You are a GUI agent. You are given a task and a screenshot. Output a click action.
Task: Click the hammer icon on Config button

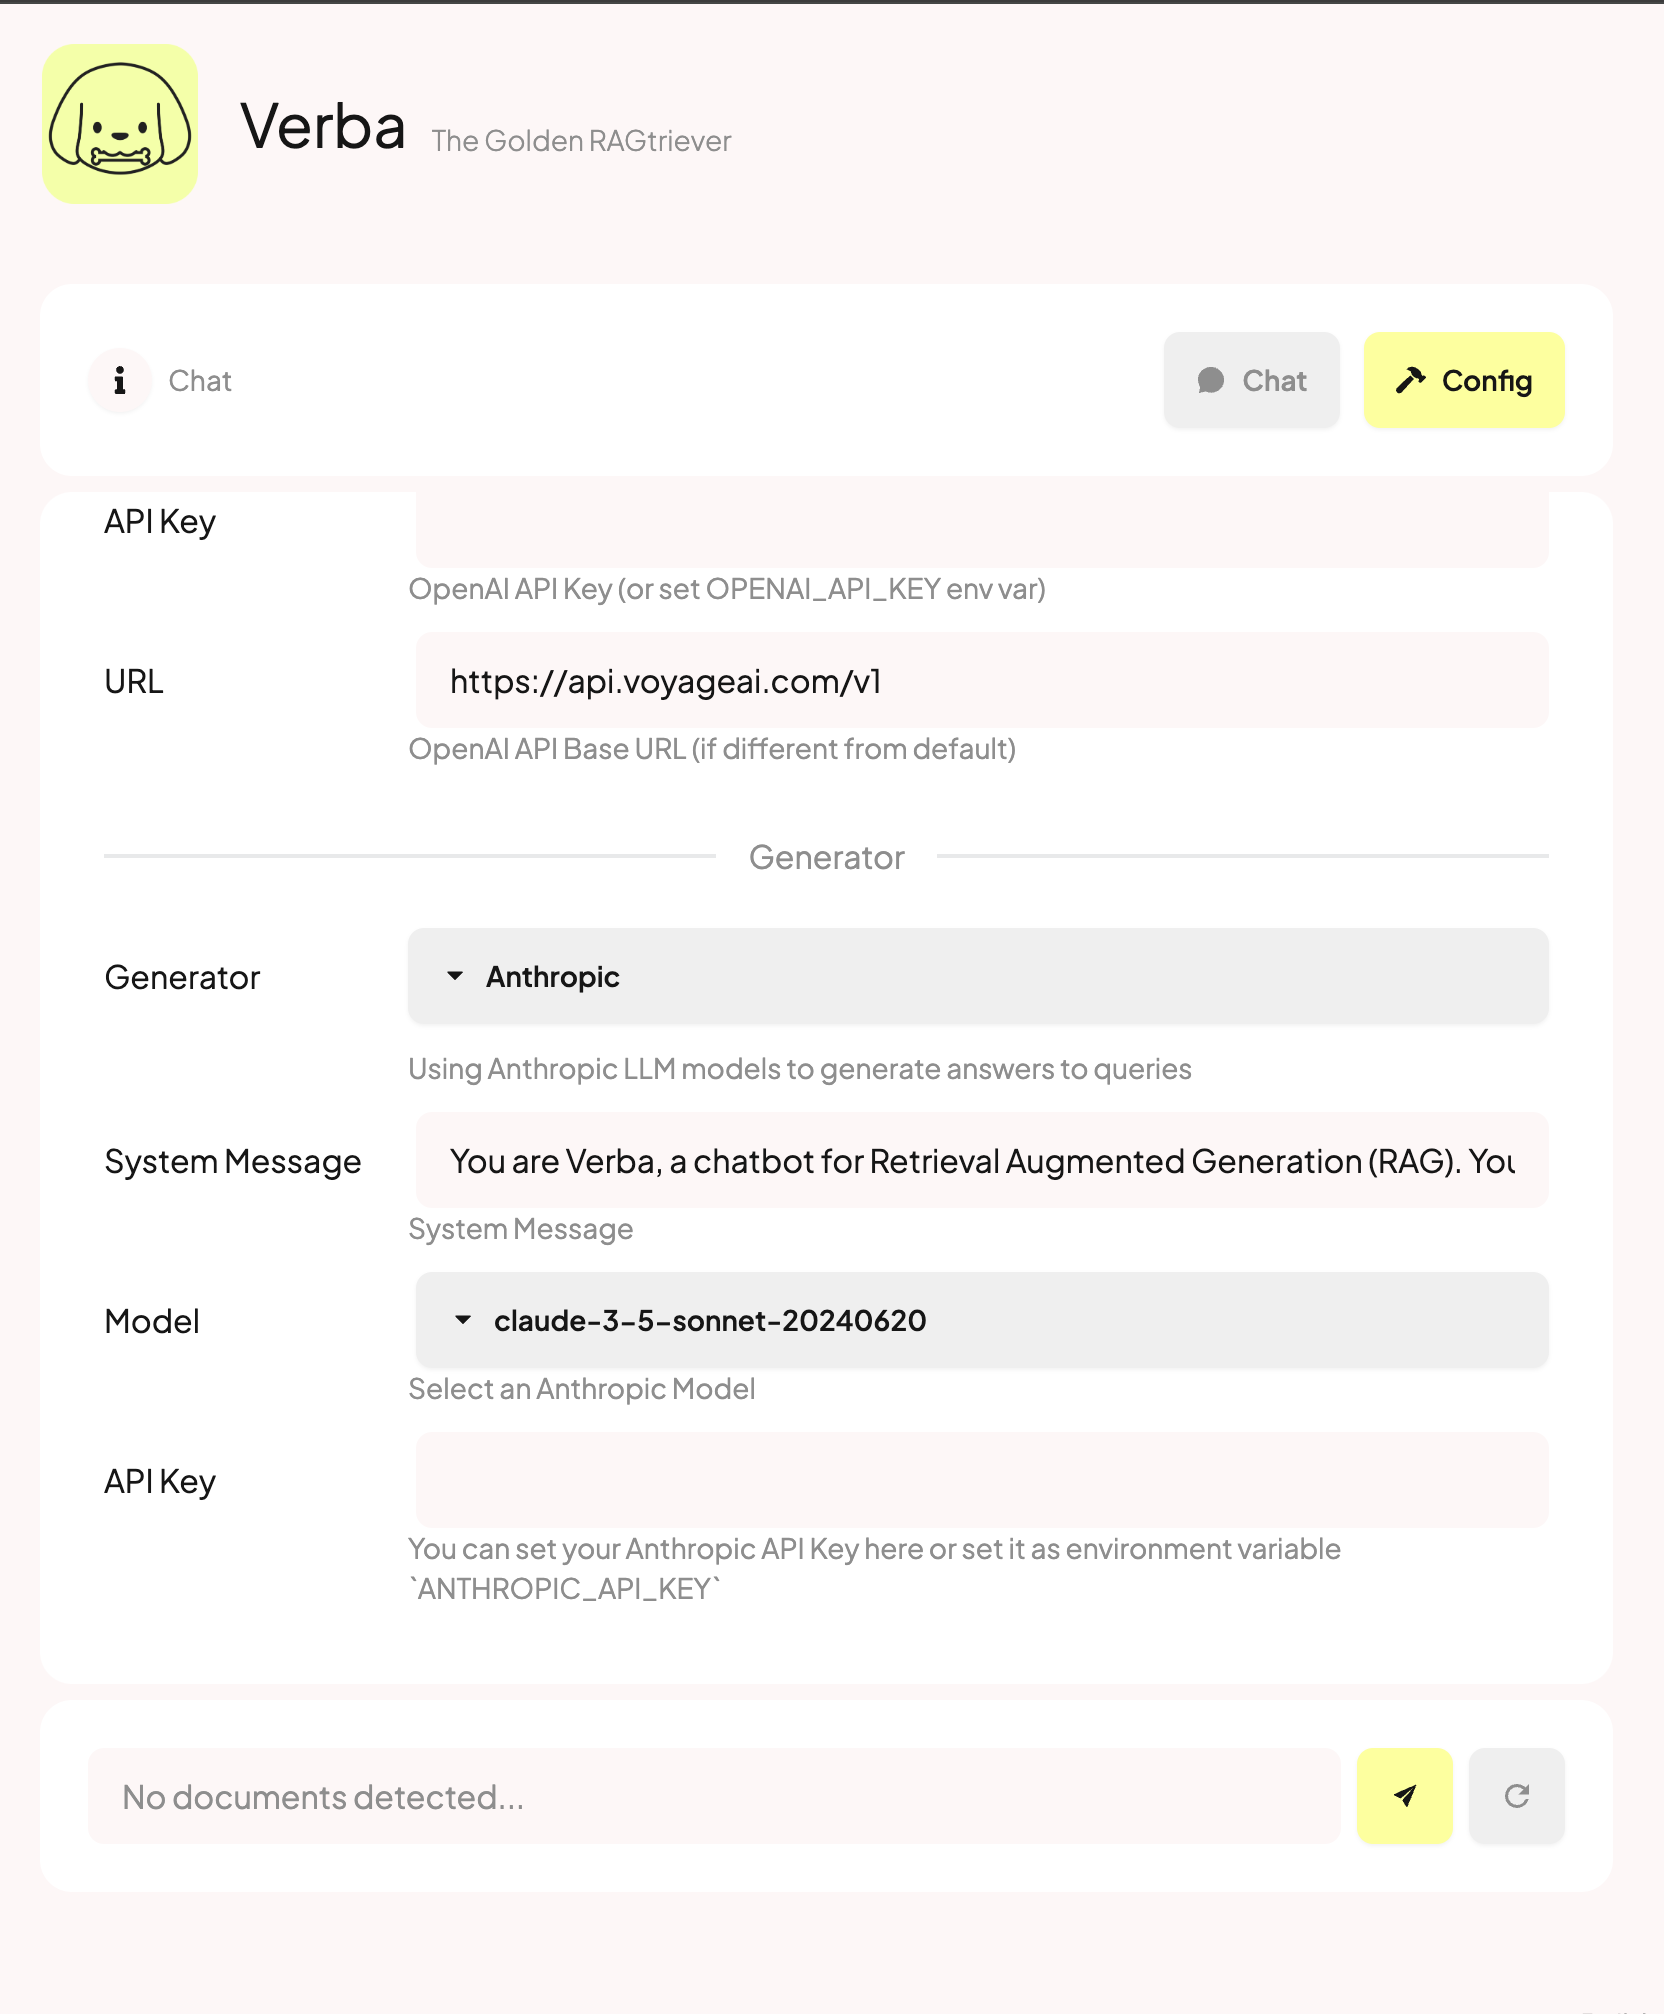coord(1411,380)
